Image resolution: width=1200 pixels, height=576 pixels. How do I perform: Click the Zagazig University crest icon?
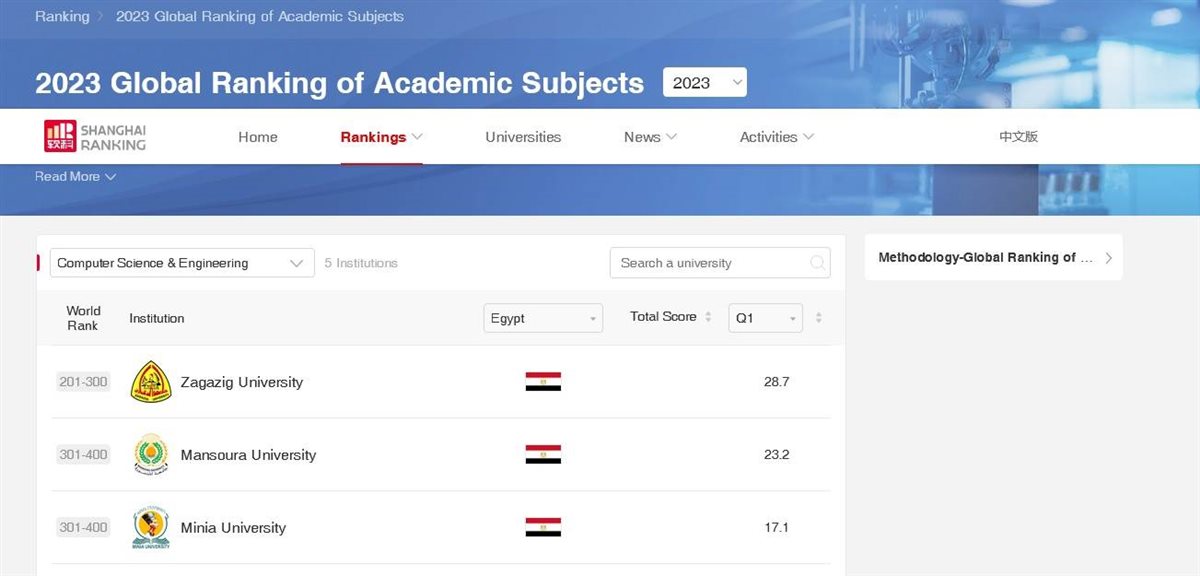click(x=151, y=382)
